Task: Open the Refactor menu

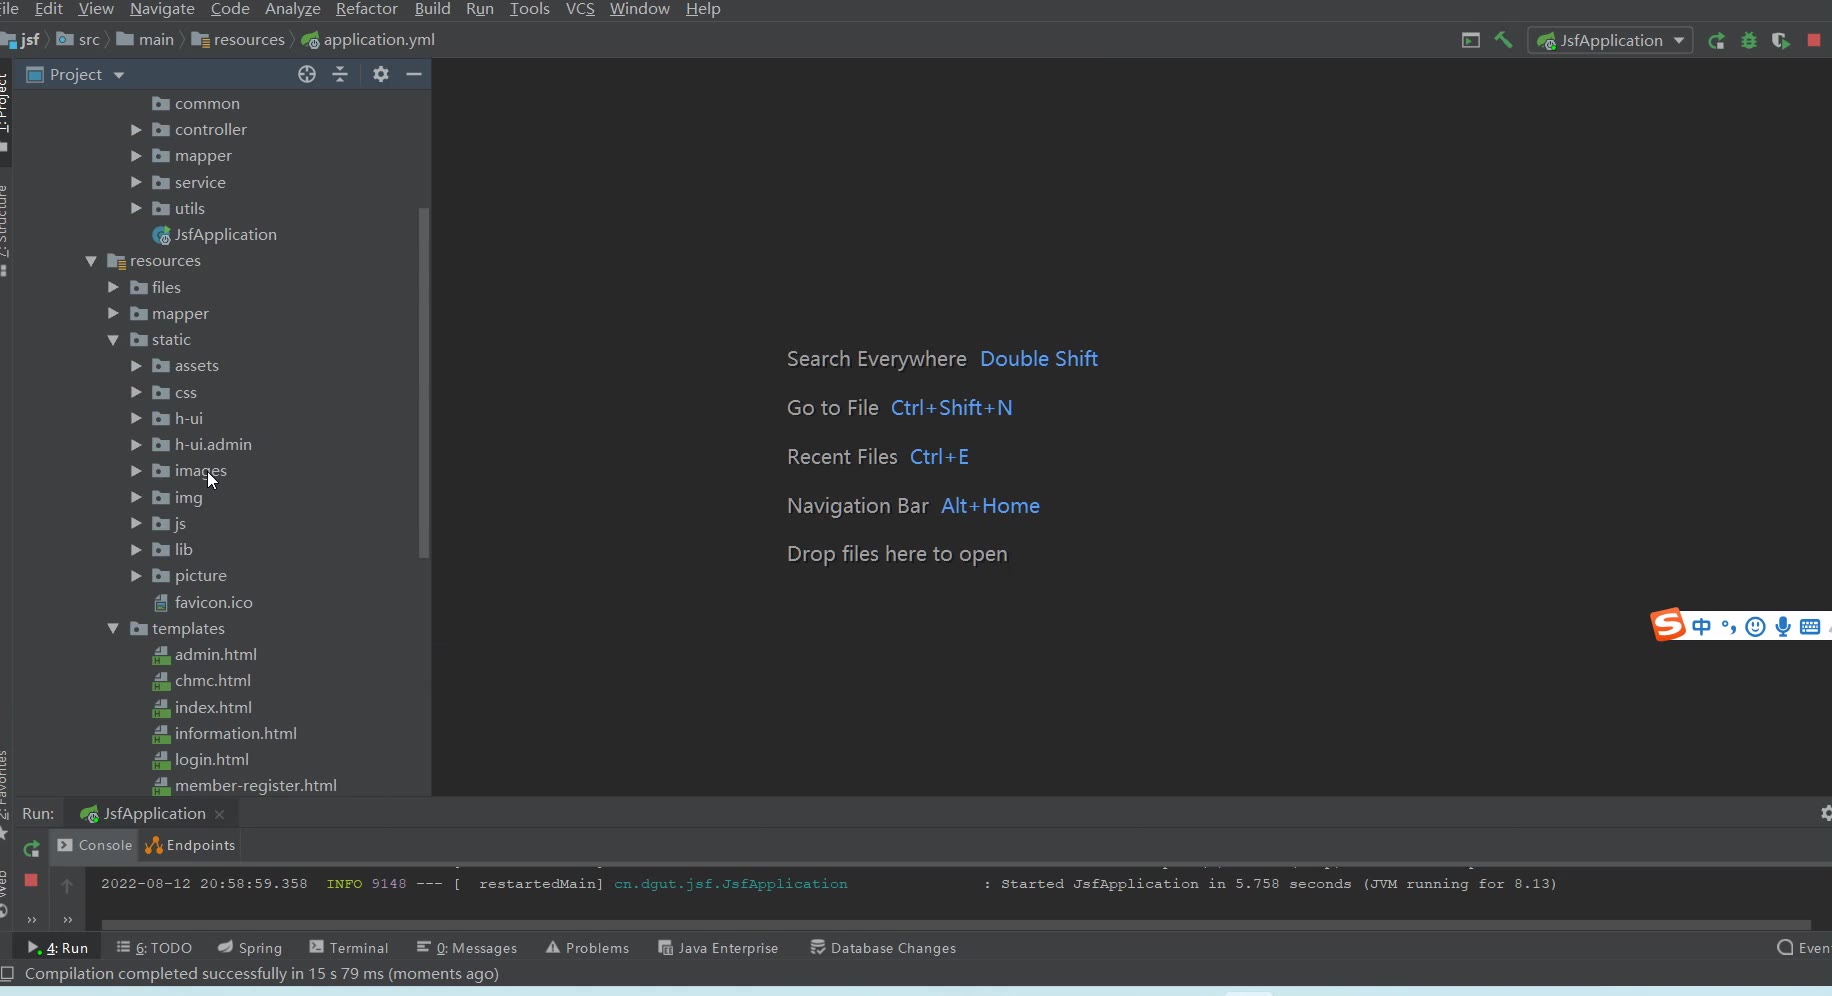Action: [x=366, y=9]
